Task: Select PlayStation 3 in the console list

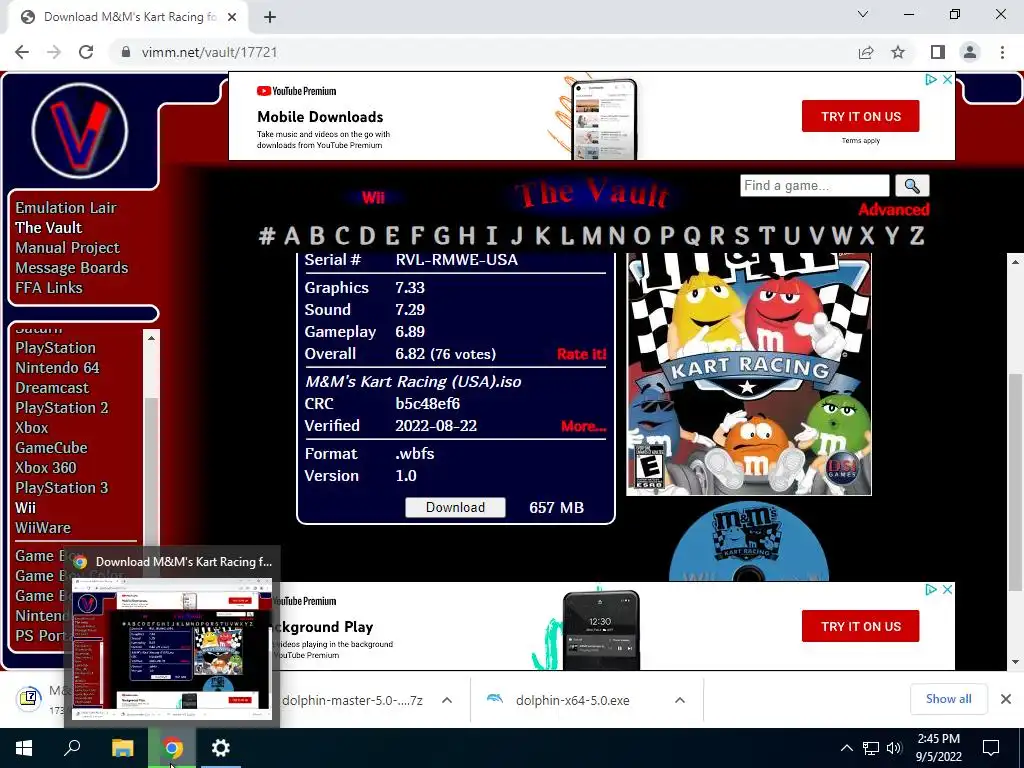Action: click(x=62, y=488)
